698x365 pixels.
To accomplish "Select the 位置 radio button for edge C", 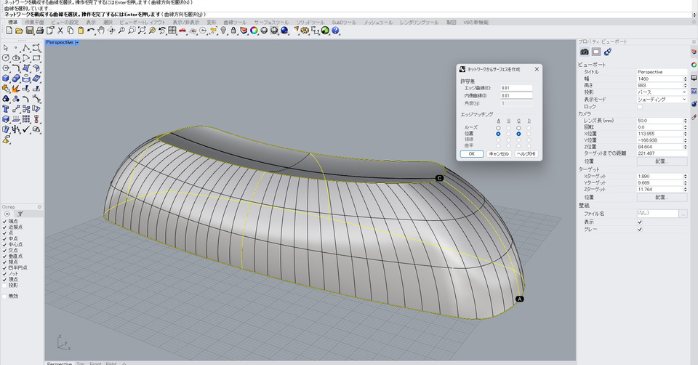I will [519, 134].
